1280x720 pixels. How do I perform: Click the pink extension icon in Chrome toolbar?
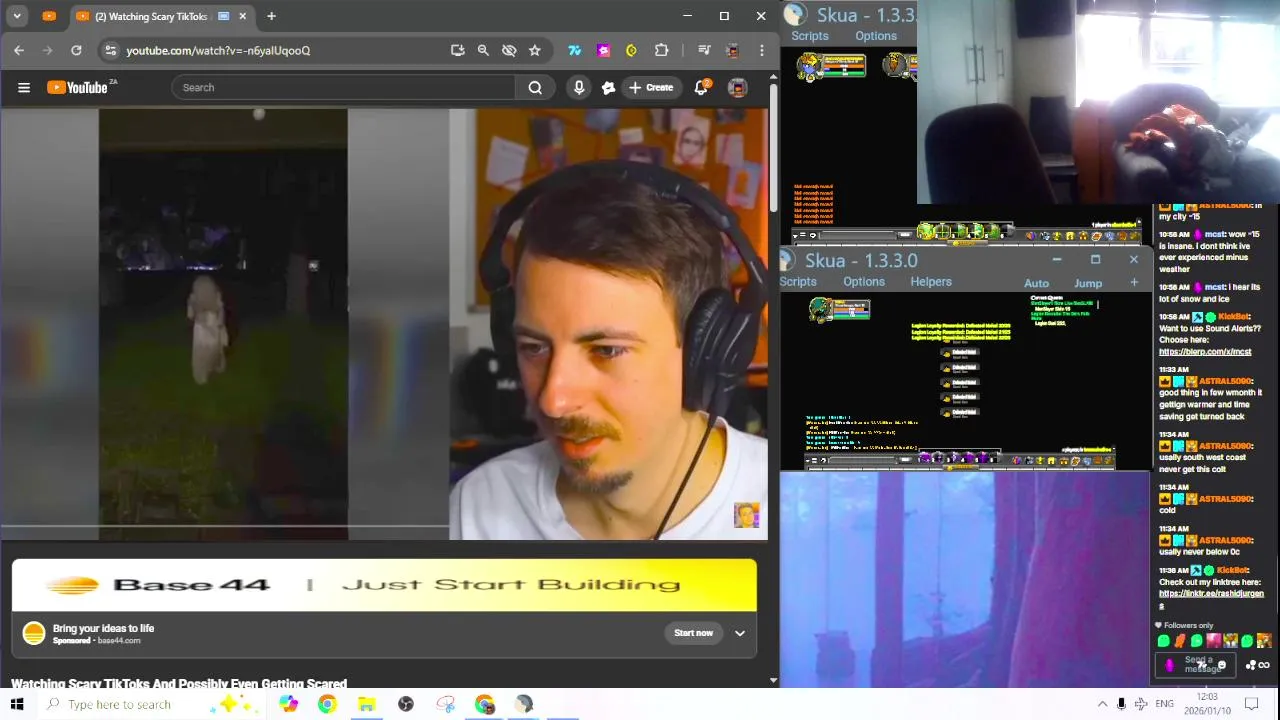point(603,50)
